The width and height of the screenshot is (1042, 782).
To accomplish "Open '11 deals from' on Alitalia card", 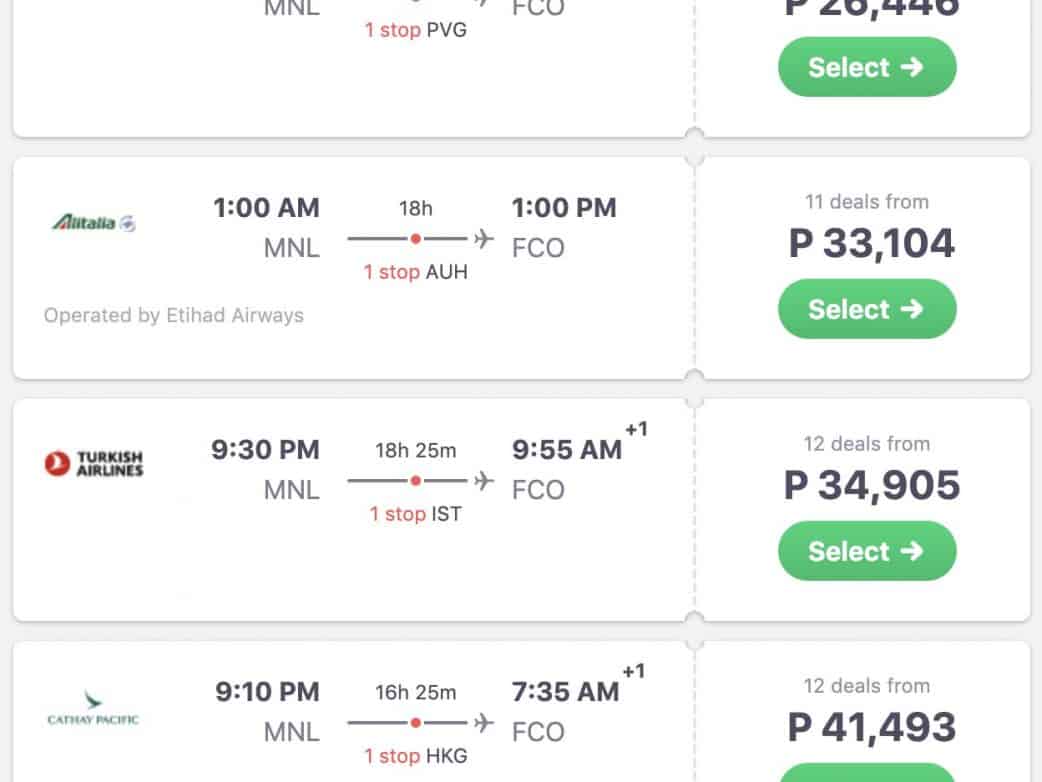I will pos(866,202).
